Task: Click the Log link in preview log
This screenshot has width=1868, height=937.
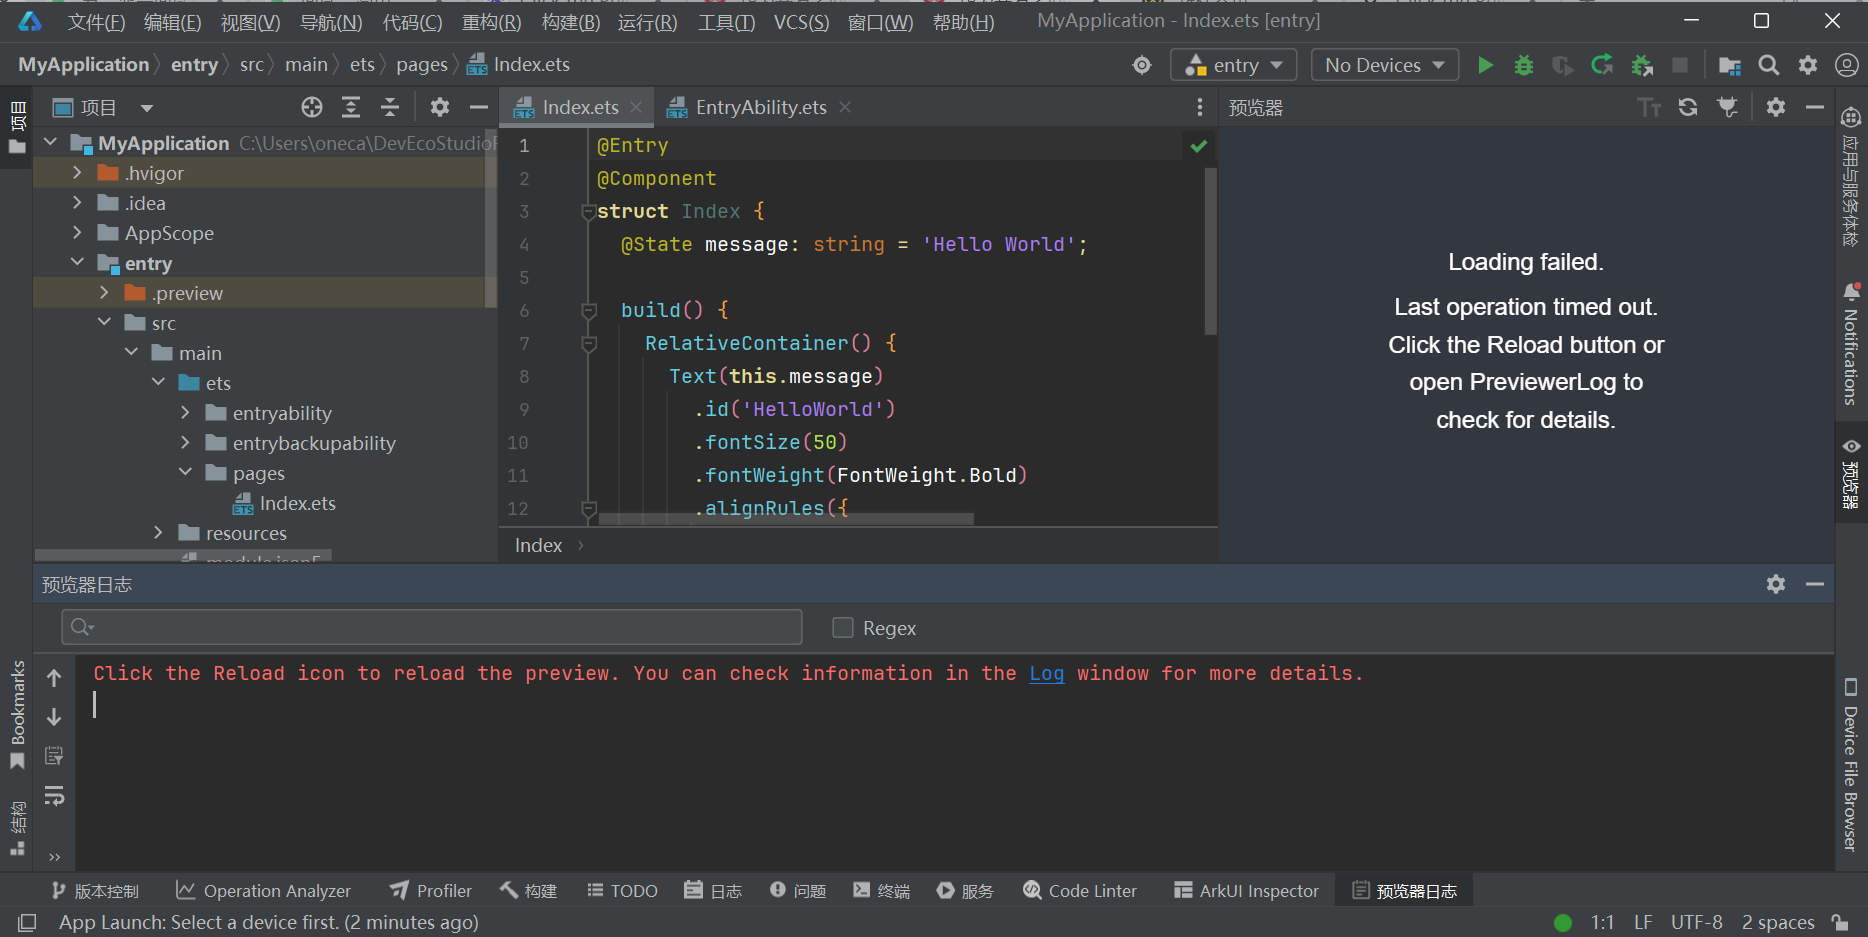Action: point(1047,674)
